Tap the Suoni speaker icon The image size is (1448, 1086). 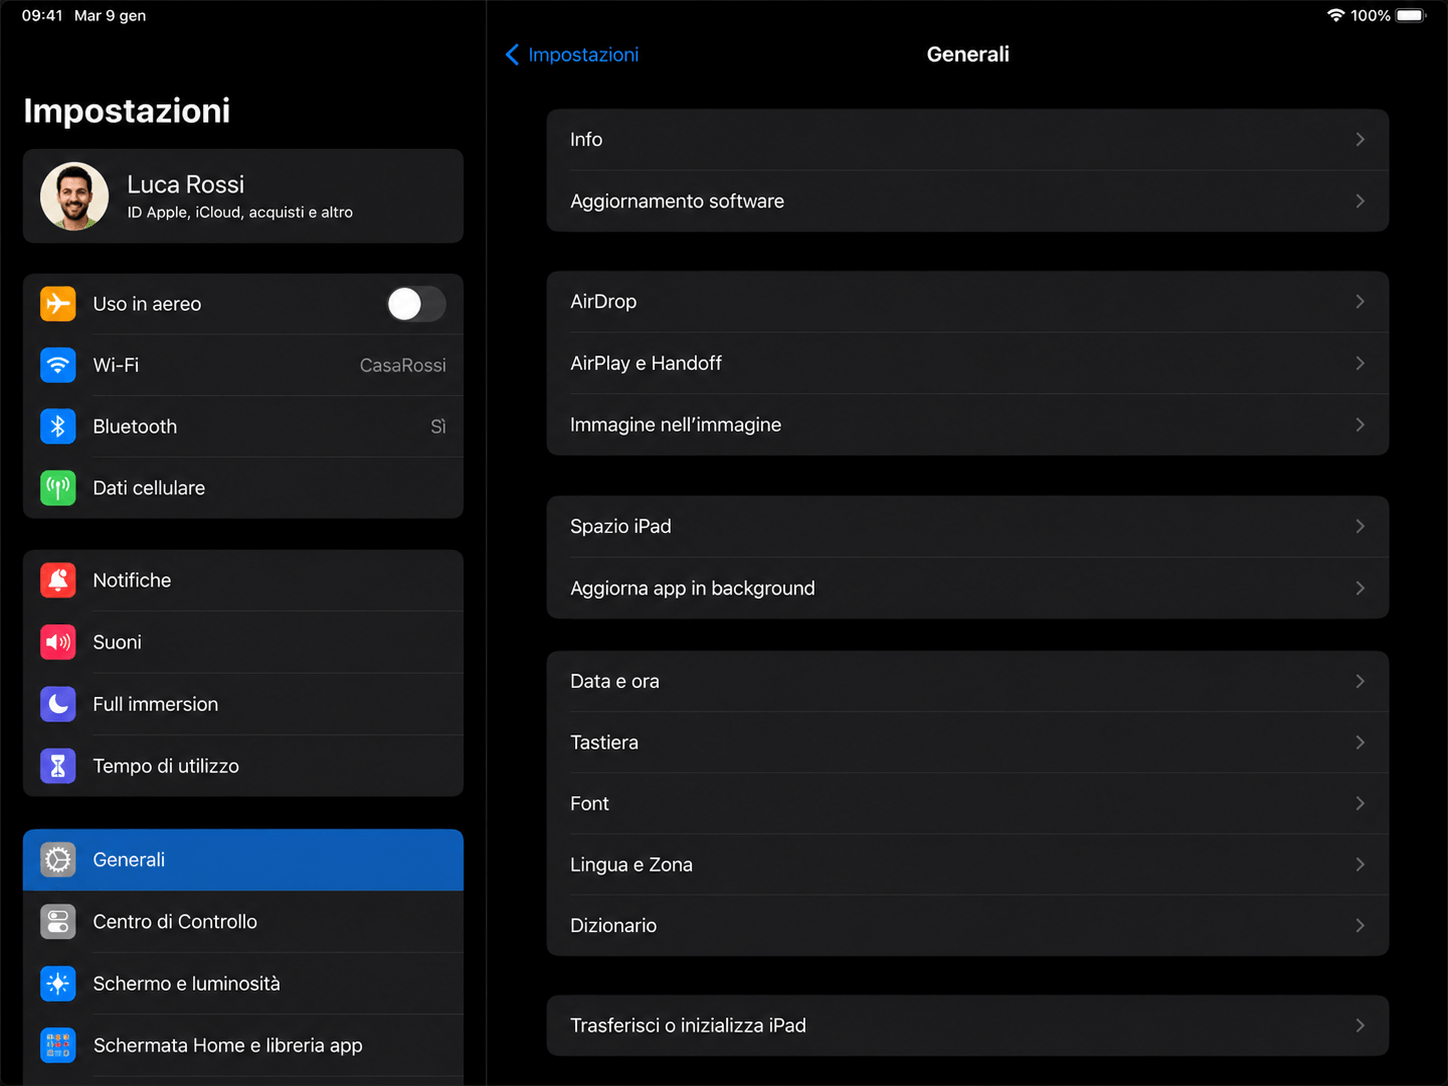[x=58, y=642]
